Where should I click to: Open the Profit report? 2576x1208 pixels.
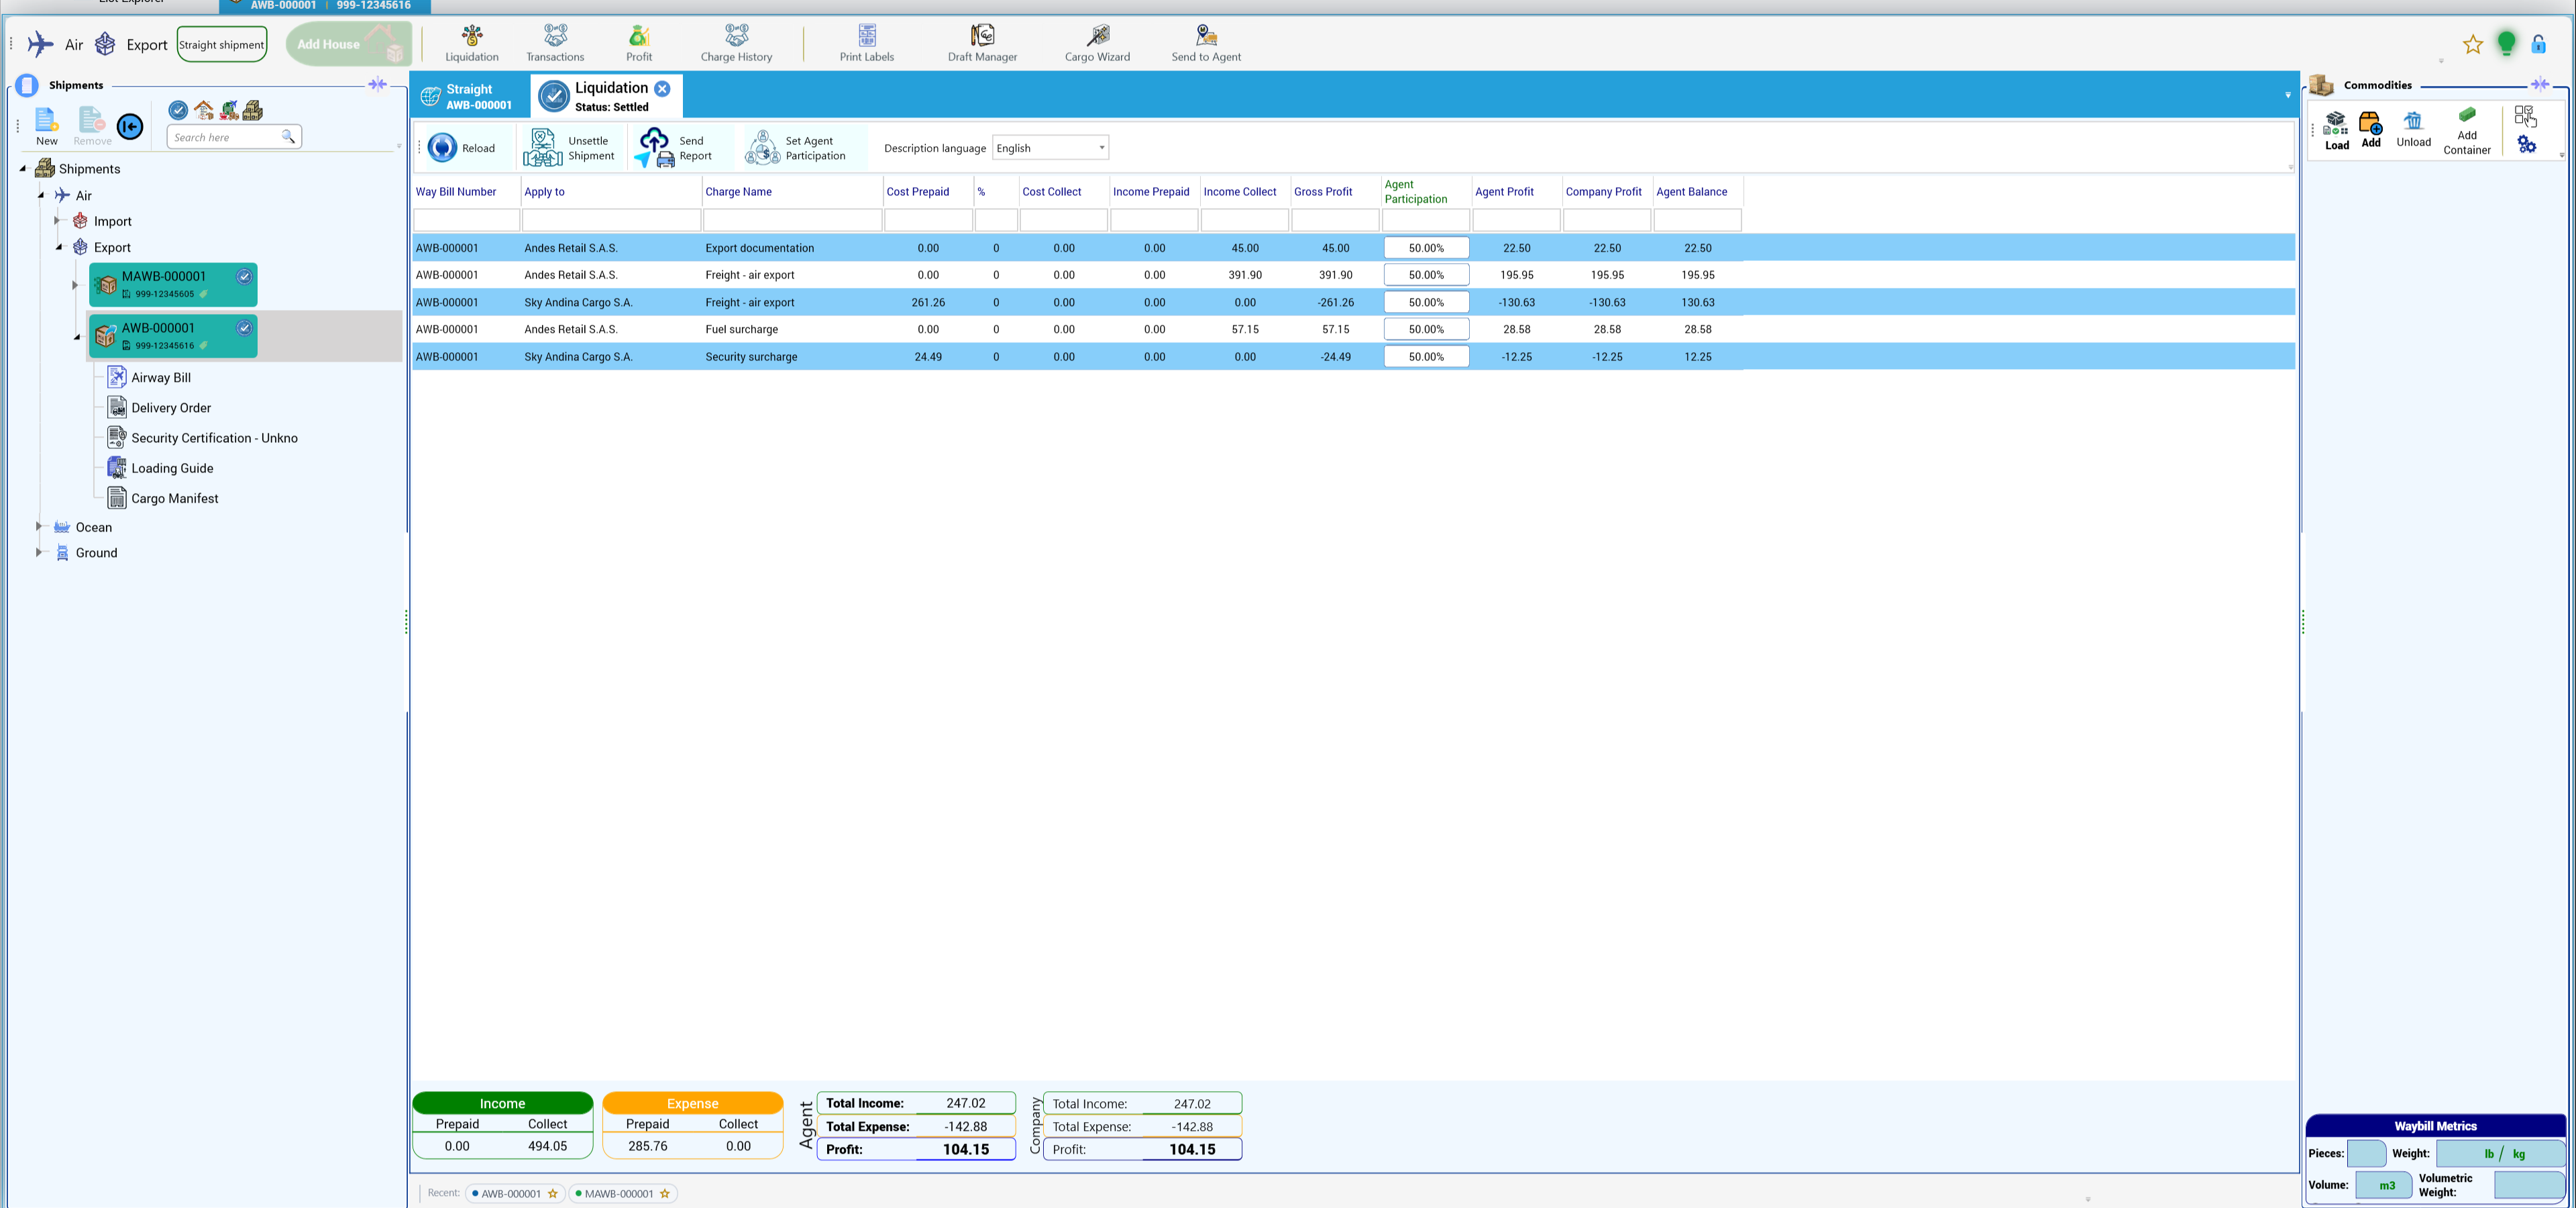pyautogui.click(x=639, y=44)
